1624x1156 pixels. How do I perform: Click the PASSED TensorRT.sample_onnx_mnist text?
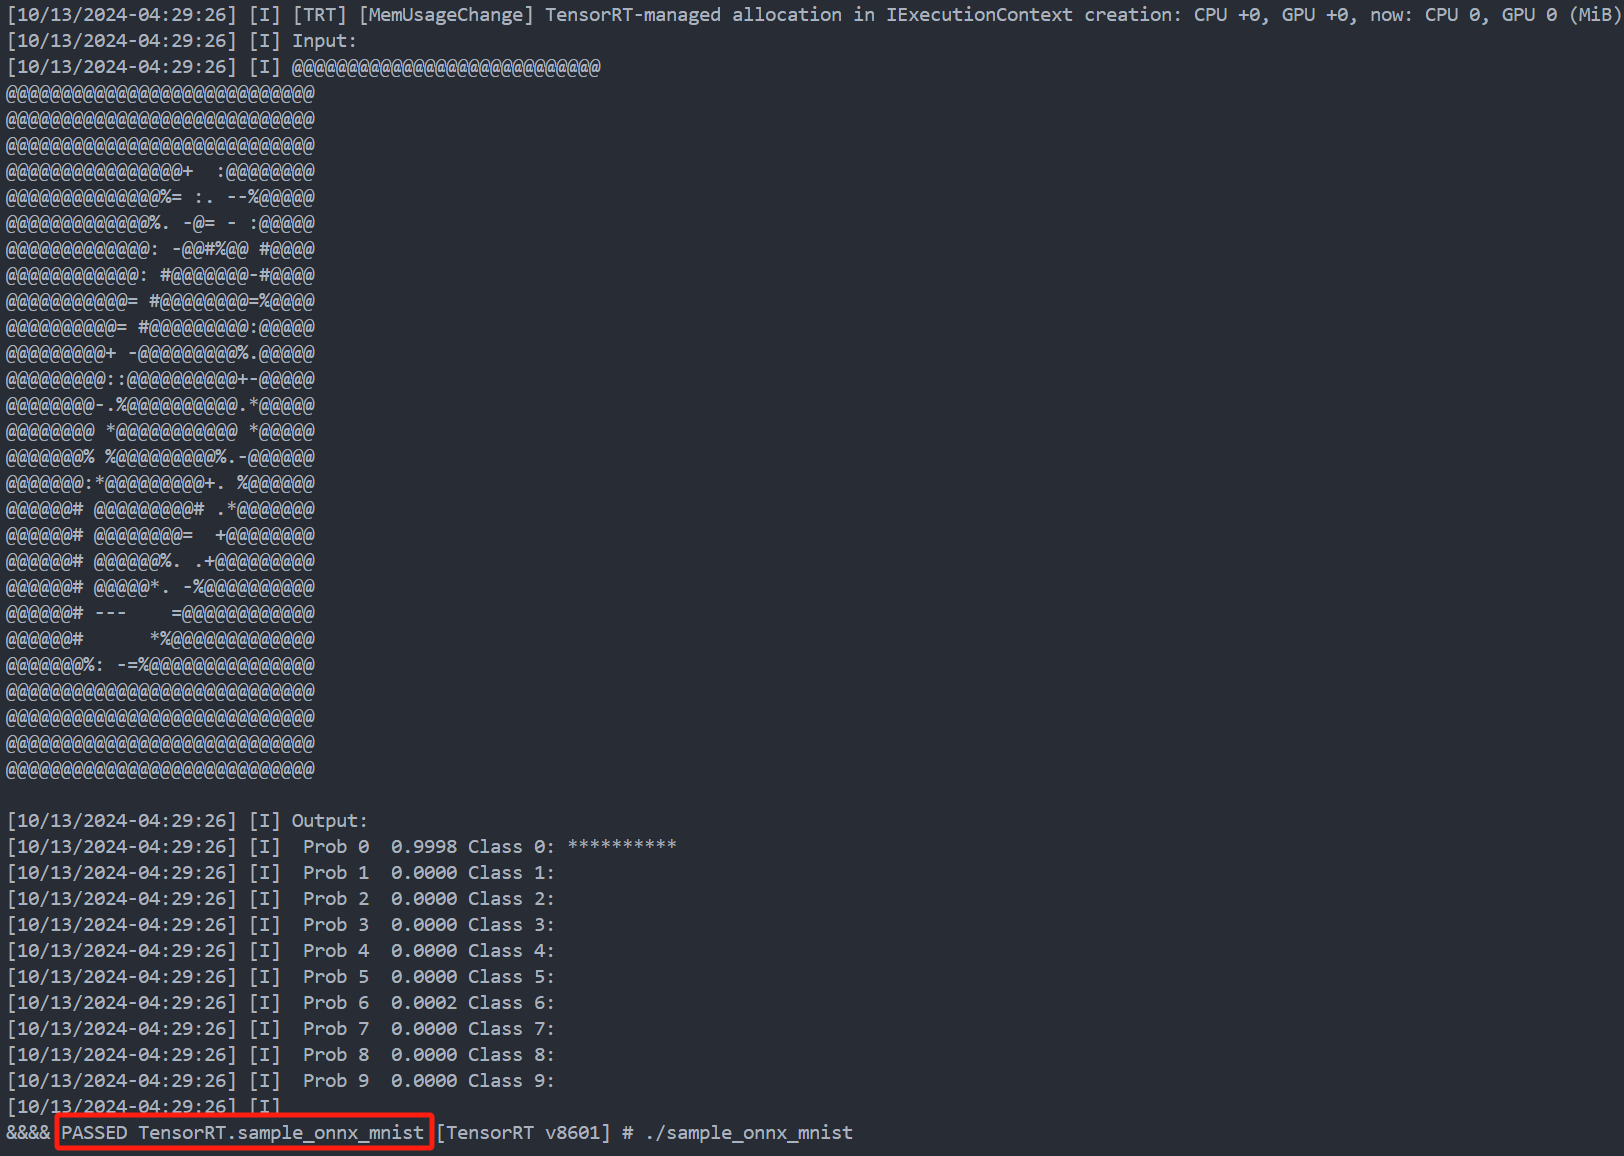coord(243,1132)
